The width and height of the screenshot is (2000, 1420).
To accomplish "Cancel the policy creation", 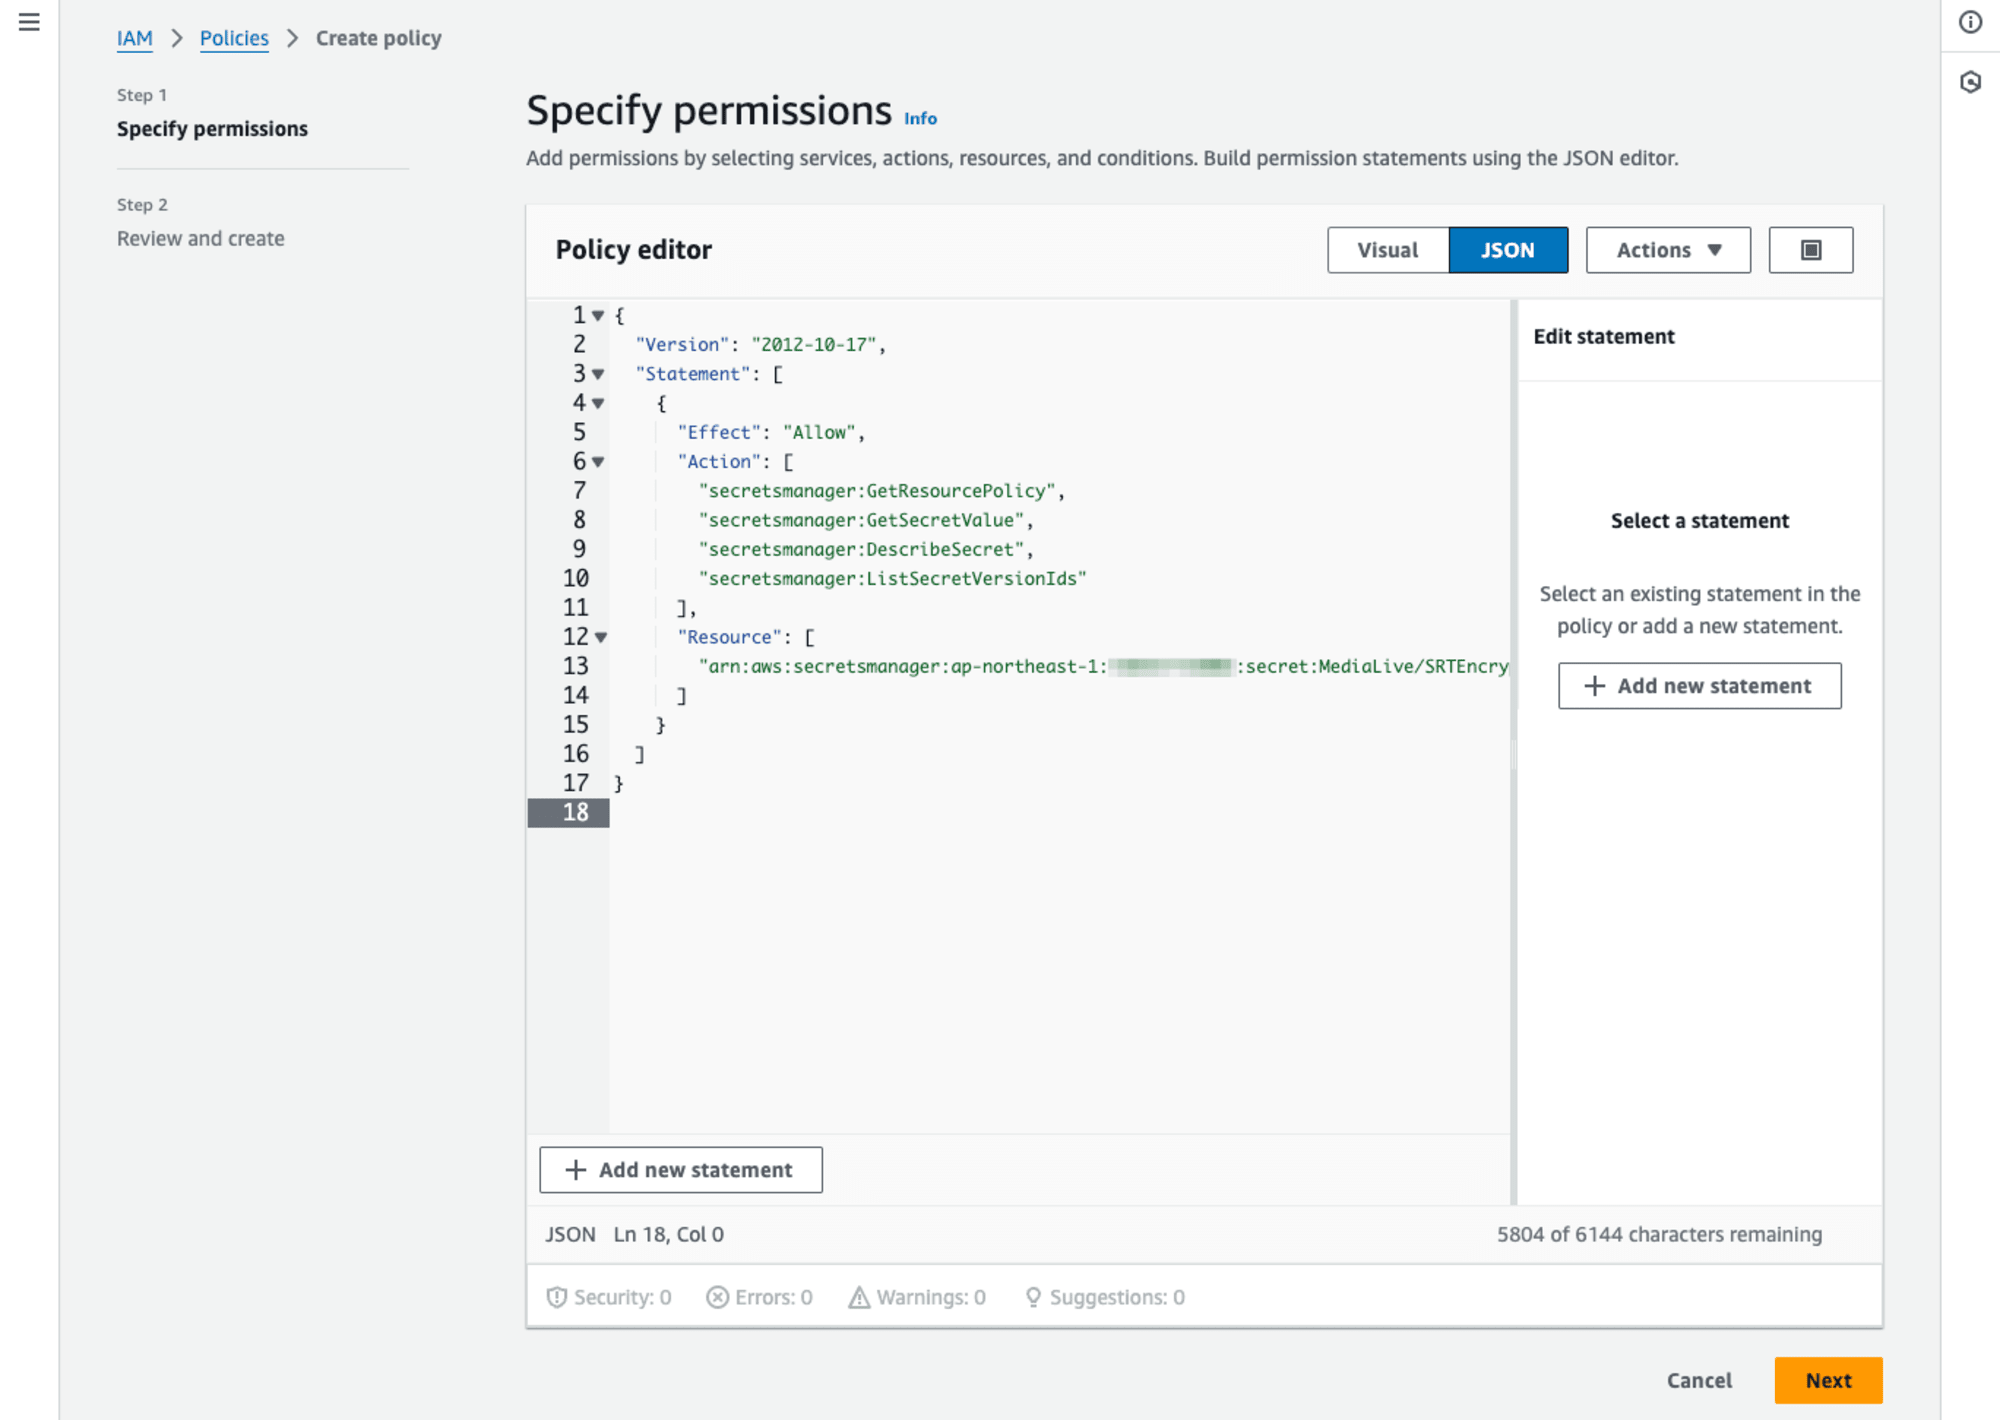I will pos(1699,1380).
